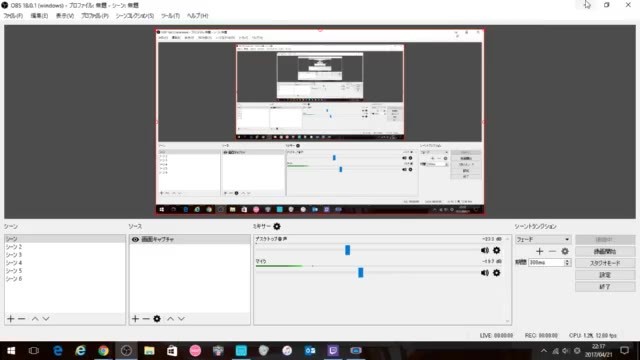The image size is (640, 360).
Task: Click the microphone volume slider handle
Action: [x=360, y=273]
